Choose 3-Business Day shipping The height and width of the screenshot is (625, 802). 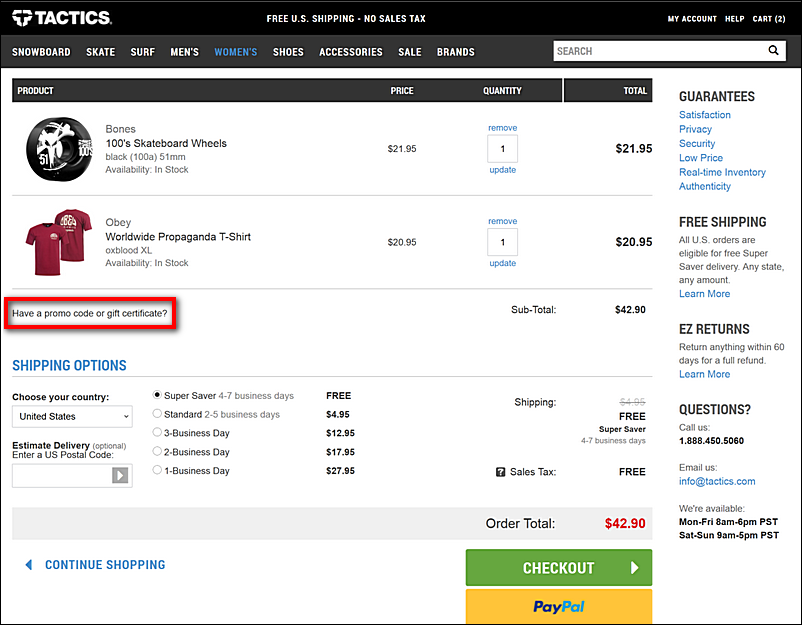[157, 432]
